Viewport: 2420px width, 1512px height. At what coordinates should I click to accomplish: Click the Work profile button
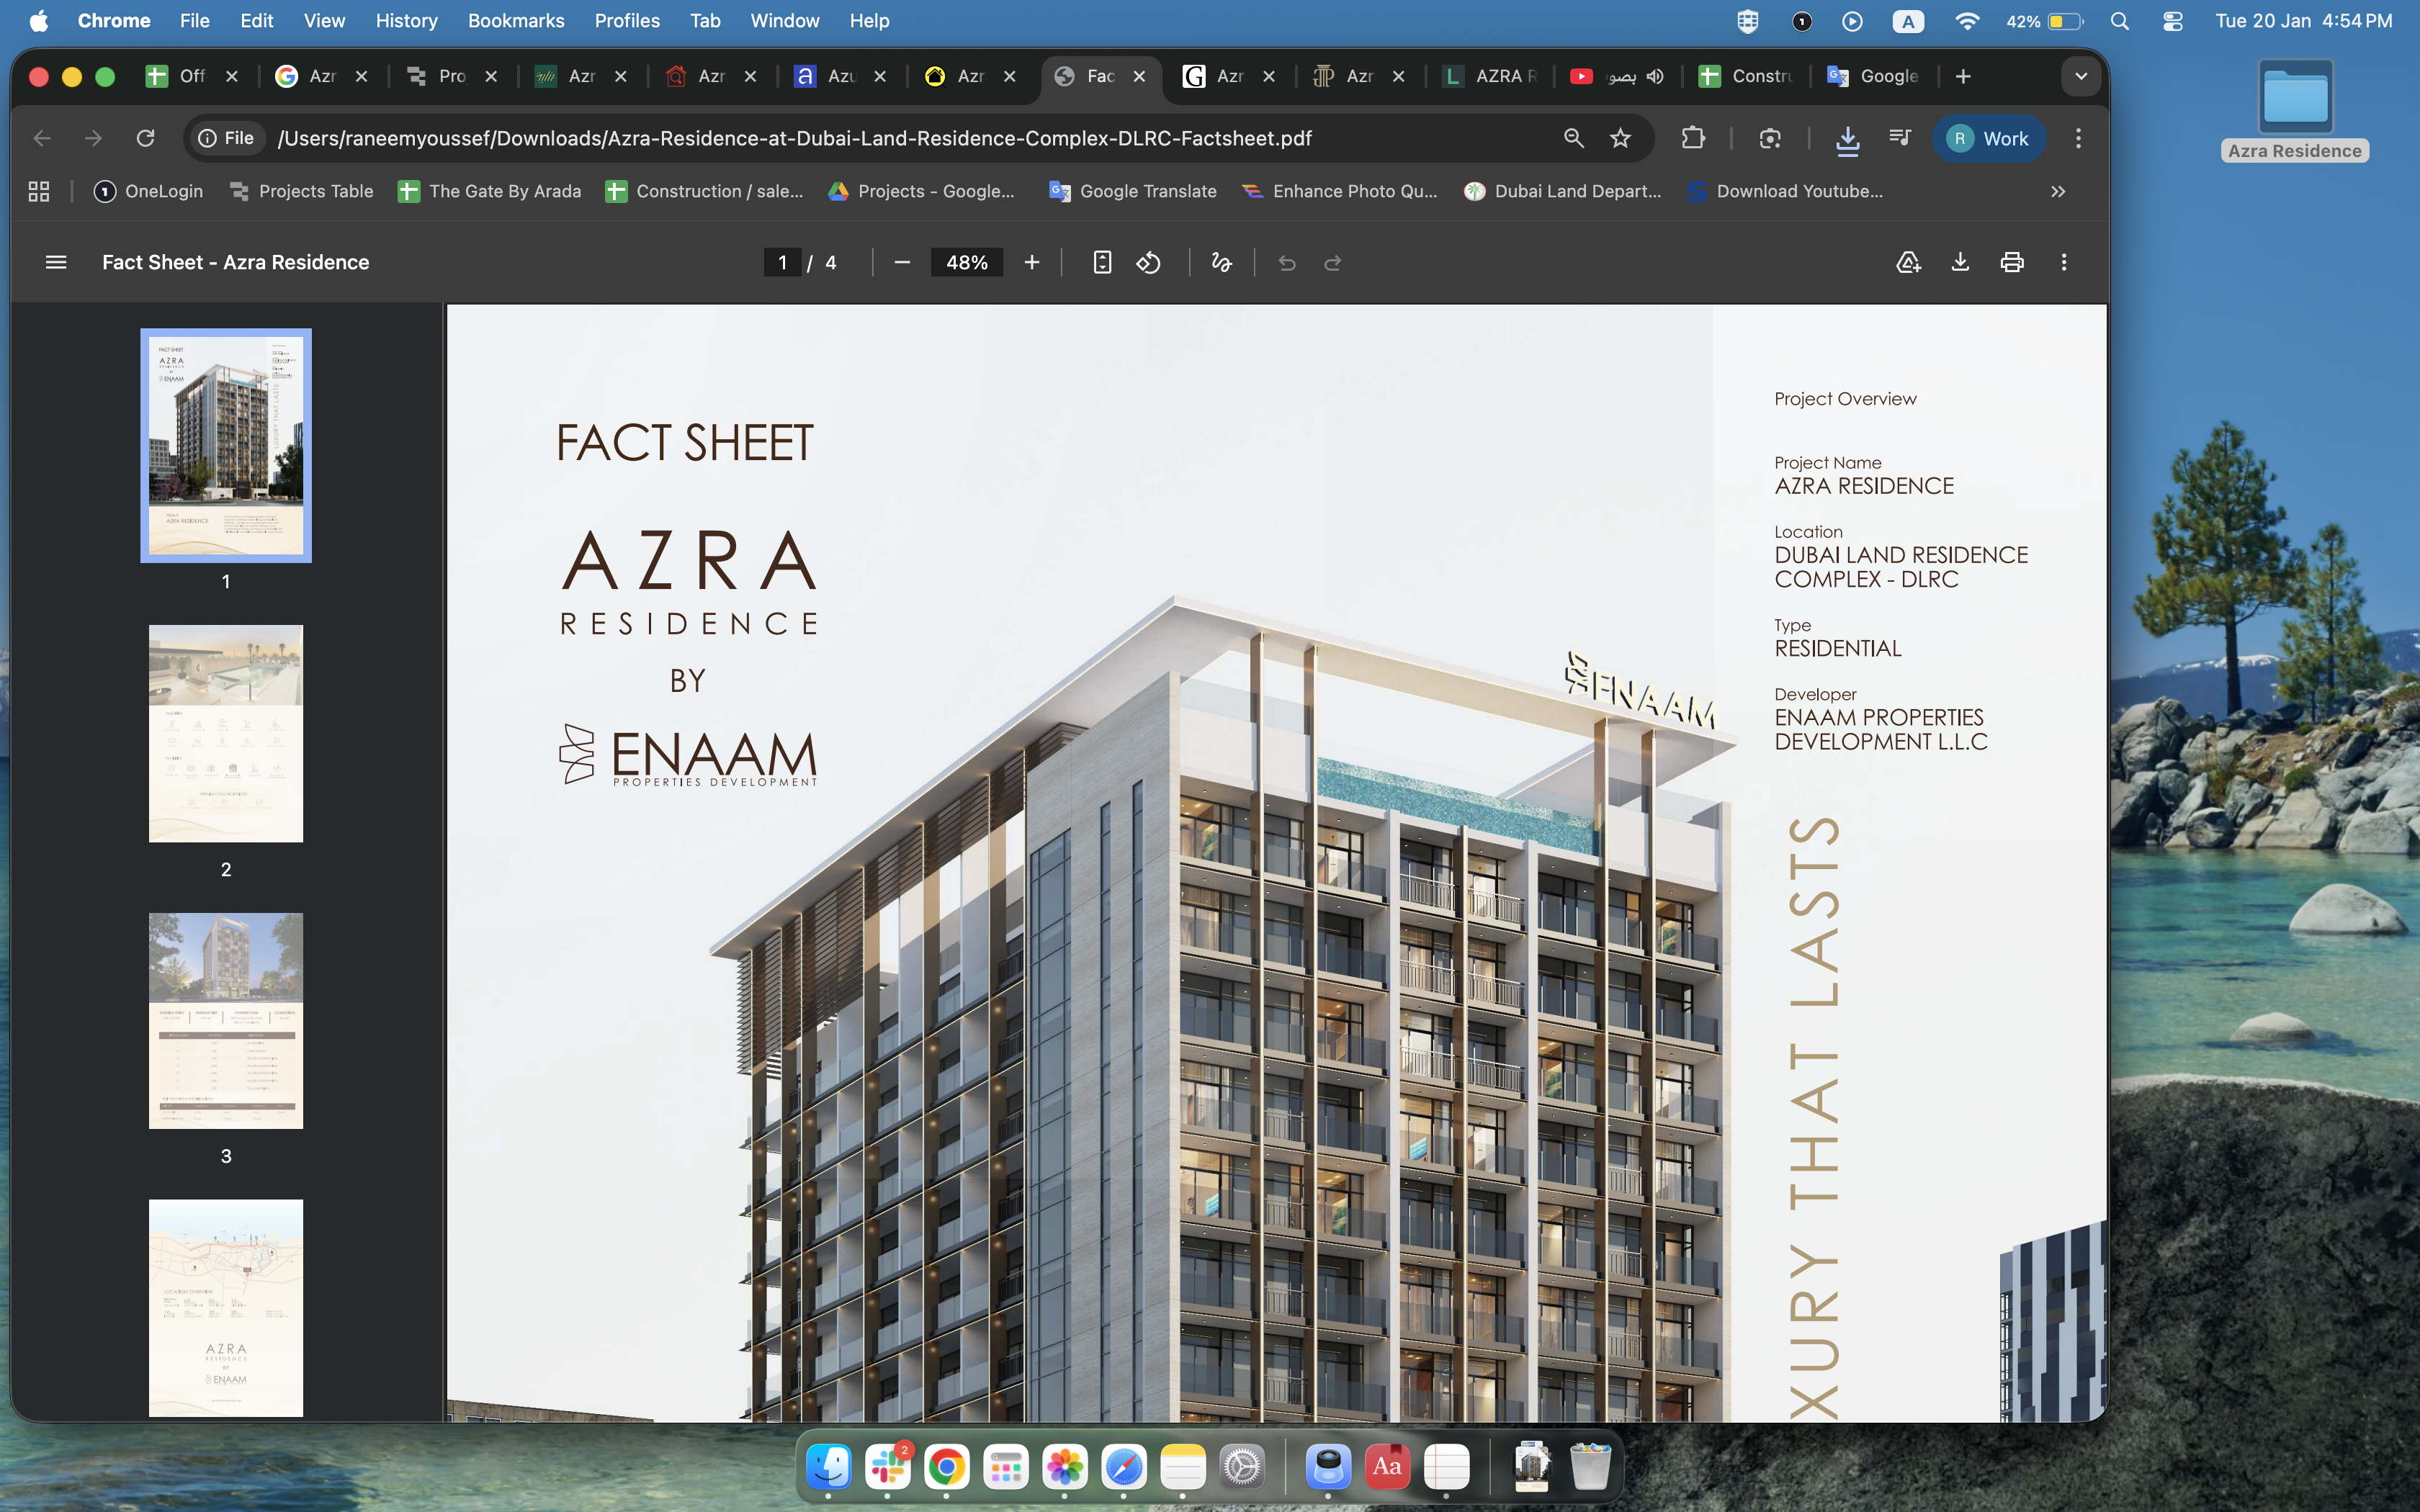1988,138
